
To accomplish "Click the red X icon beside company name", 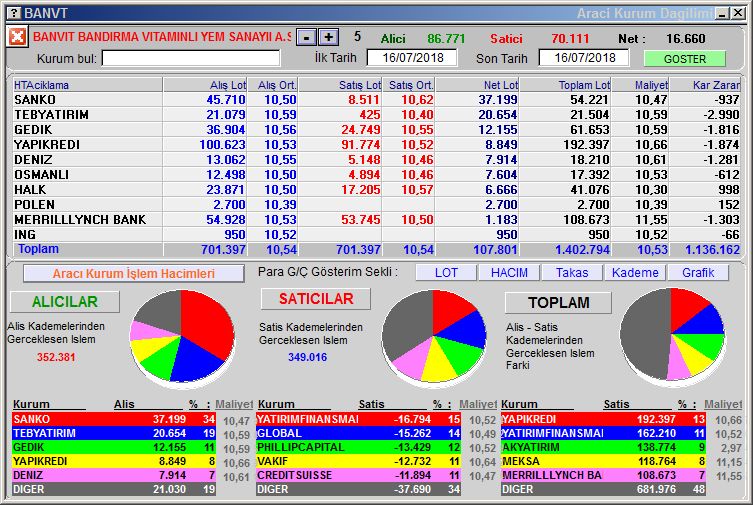I will (x=17, y=37).
